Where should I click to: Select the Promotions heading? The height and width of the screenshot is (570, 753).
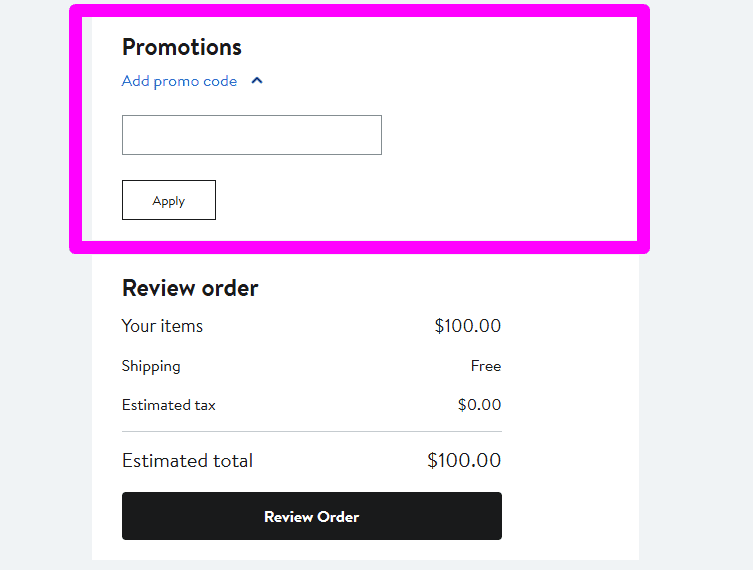182,47
